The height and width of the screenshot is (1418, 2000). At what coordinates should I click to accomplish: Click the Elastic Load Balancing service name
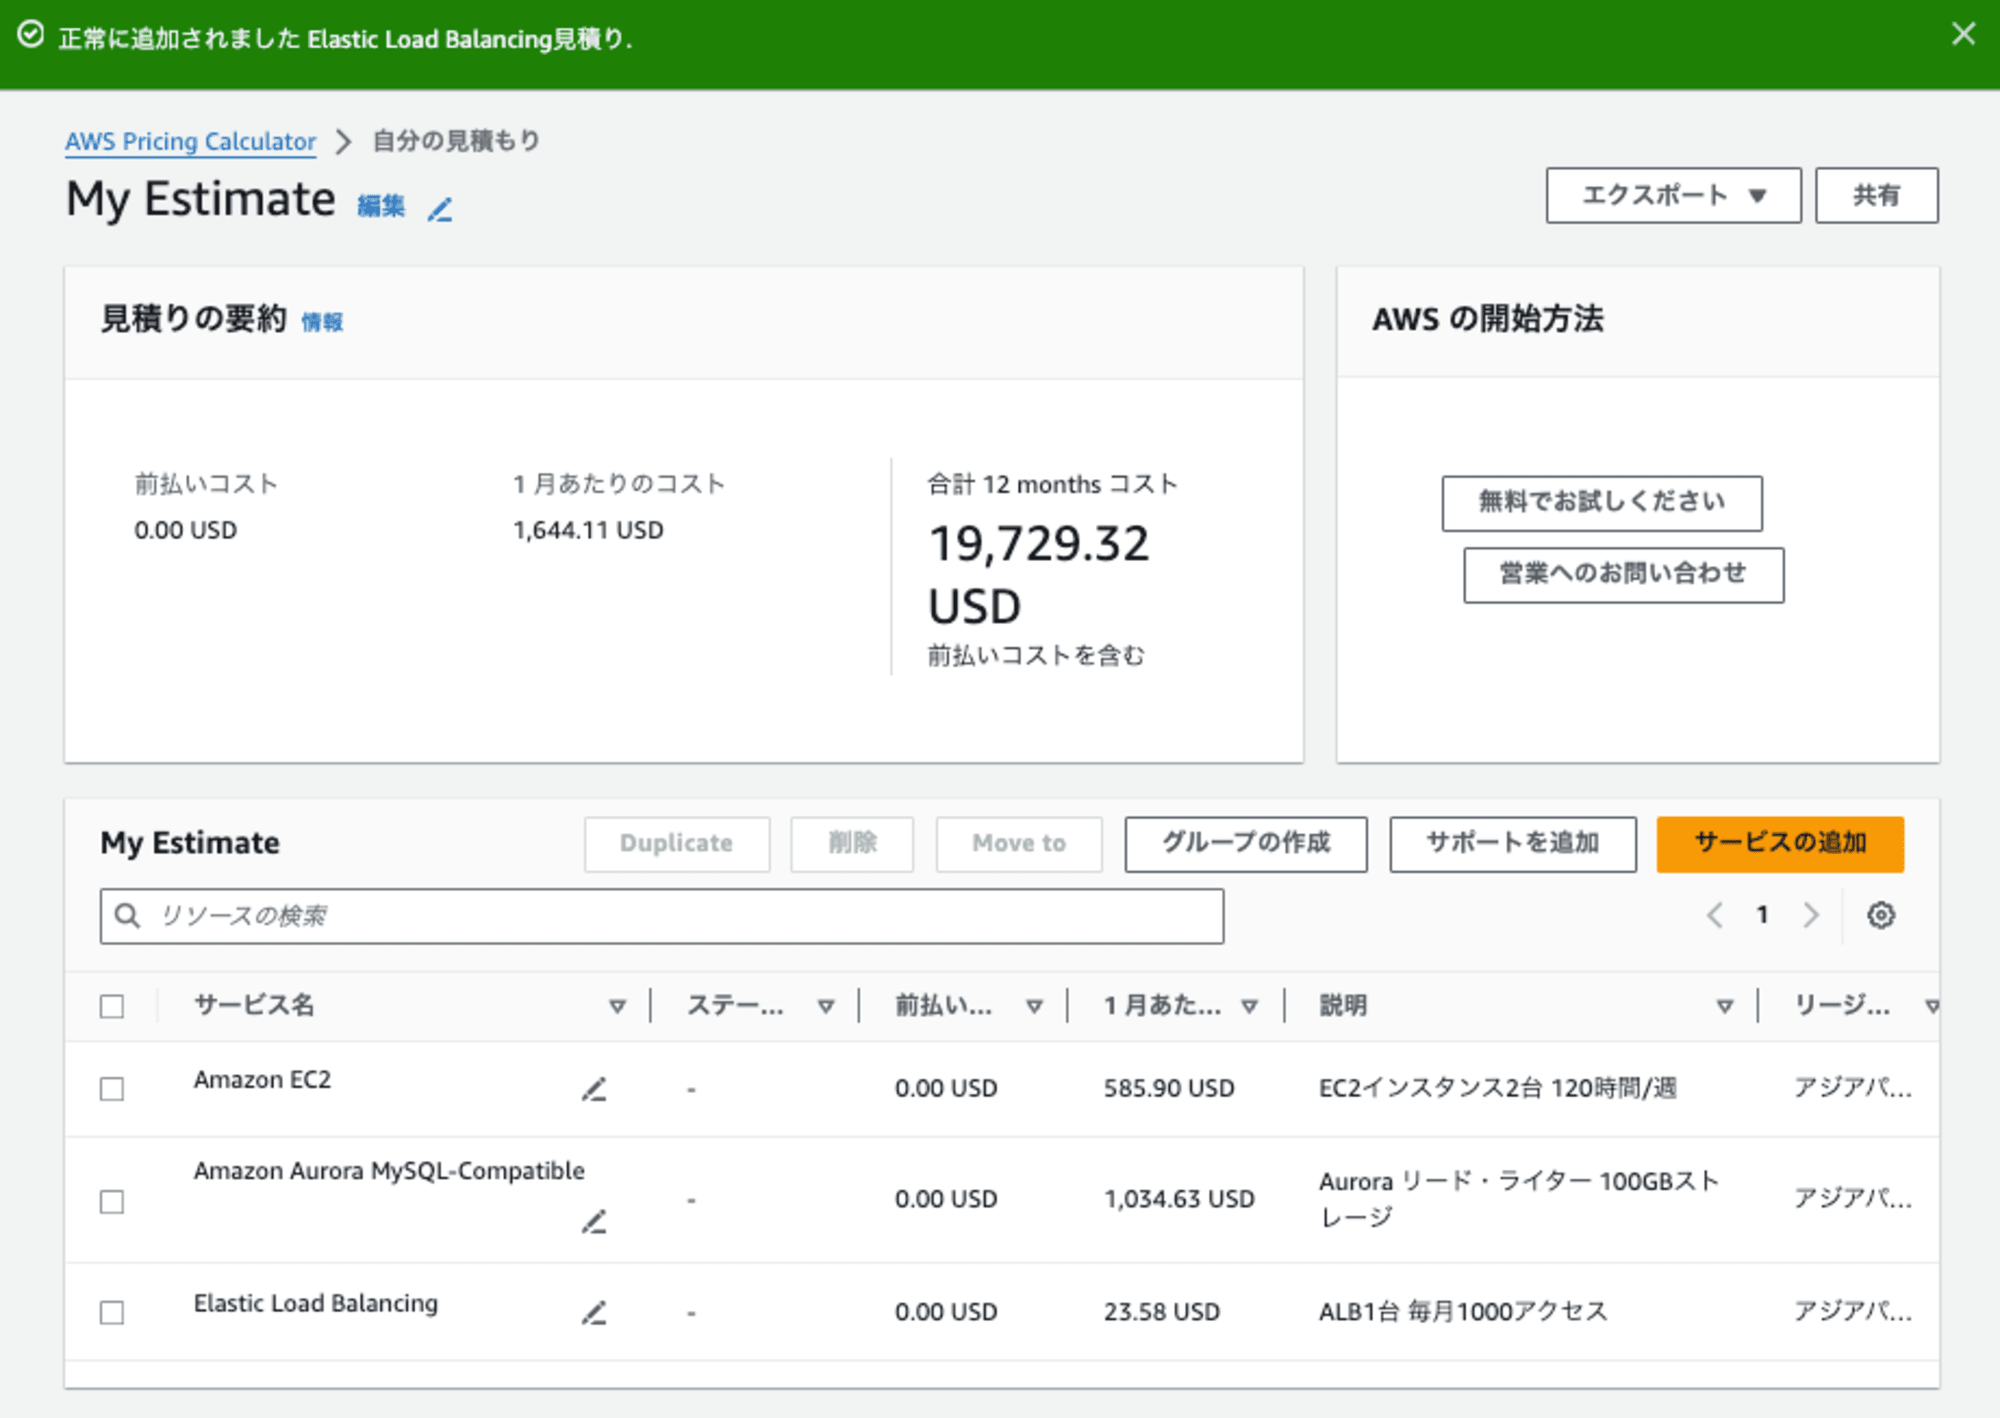(x=316, y=1304)
